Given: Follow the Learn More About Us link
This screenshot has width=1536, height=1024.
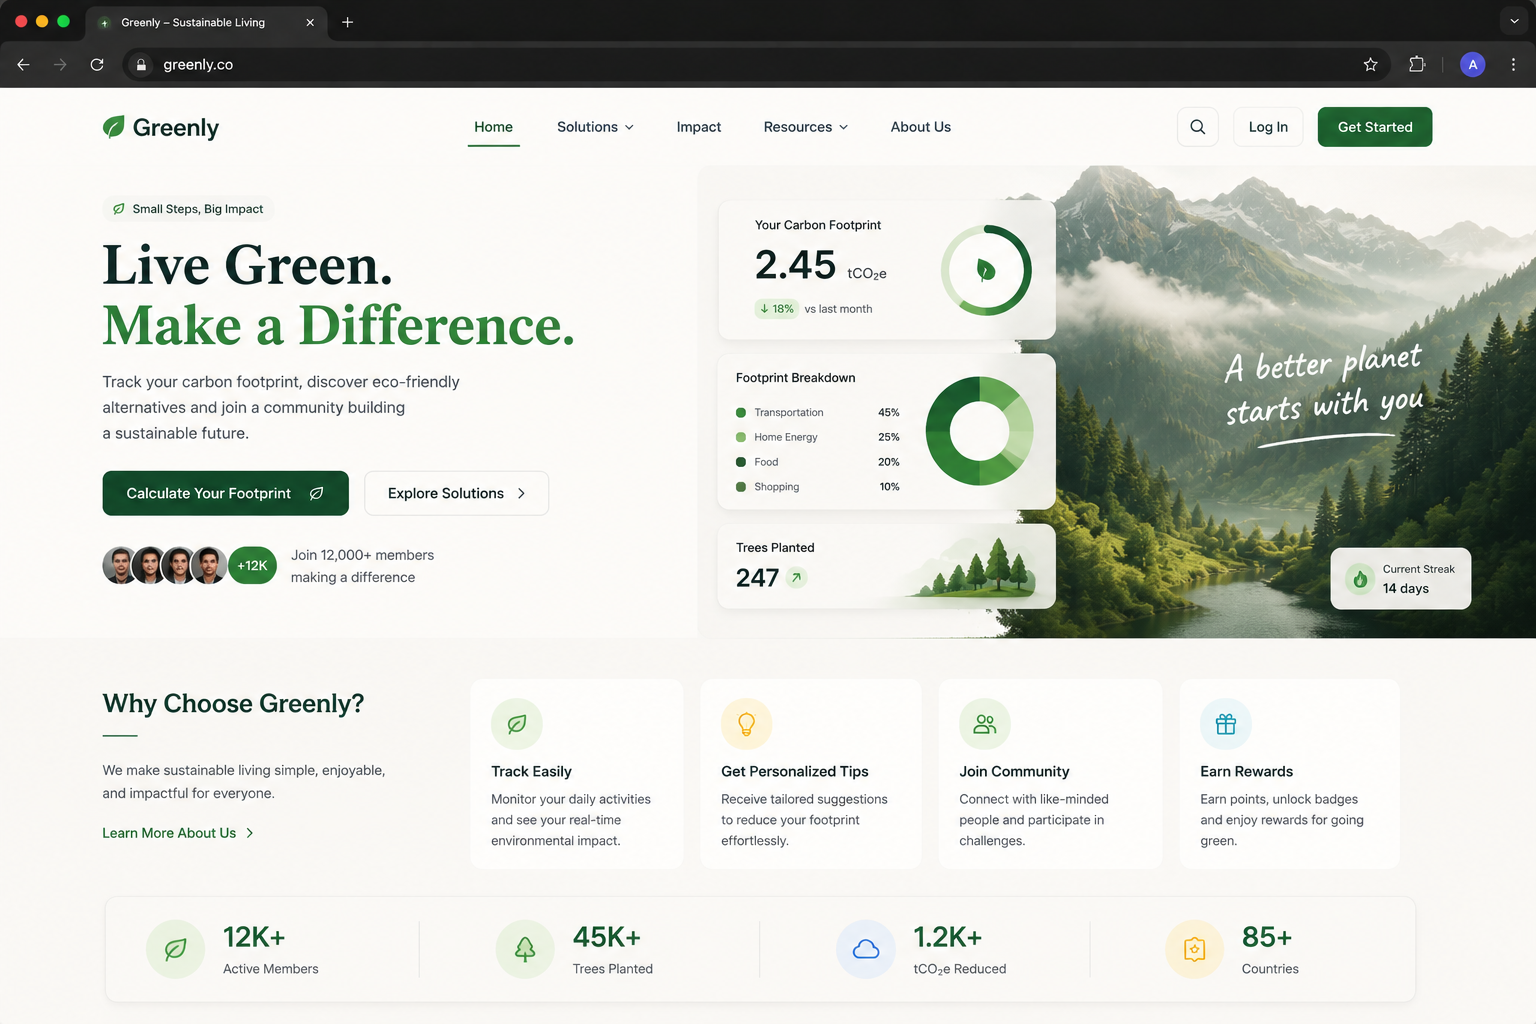Looking at the screenshot, I should tap(178, 833).
